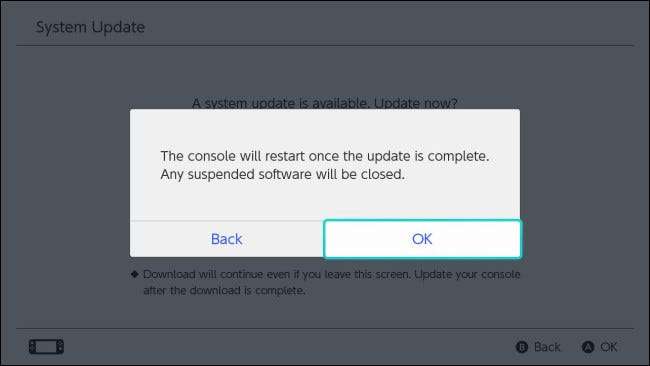Click the 'Any suspended software will be closed' line
The height and width of the screenshot is (366, 650).
tap(282, 175)
